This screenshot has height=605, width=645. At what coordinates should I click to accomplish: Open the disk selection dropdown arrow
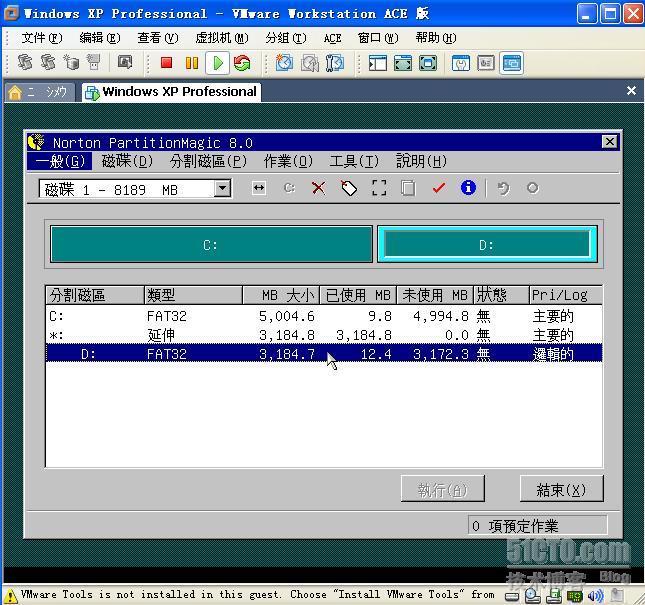coord(222,189)
